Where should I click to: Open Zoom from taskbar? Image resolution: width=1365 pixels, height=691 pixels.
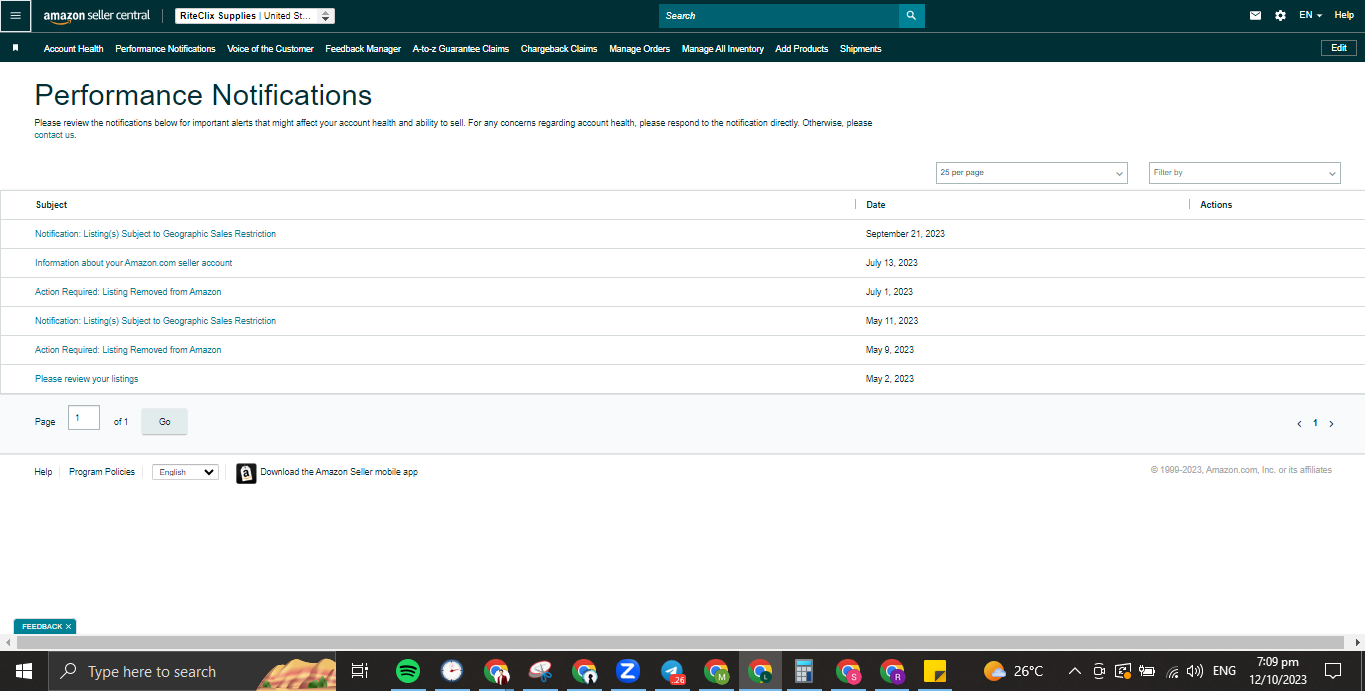tap(628, 671)
